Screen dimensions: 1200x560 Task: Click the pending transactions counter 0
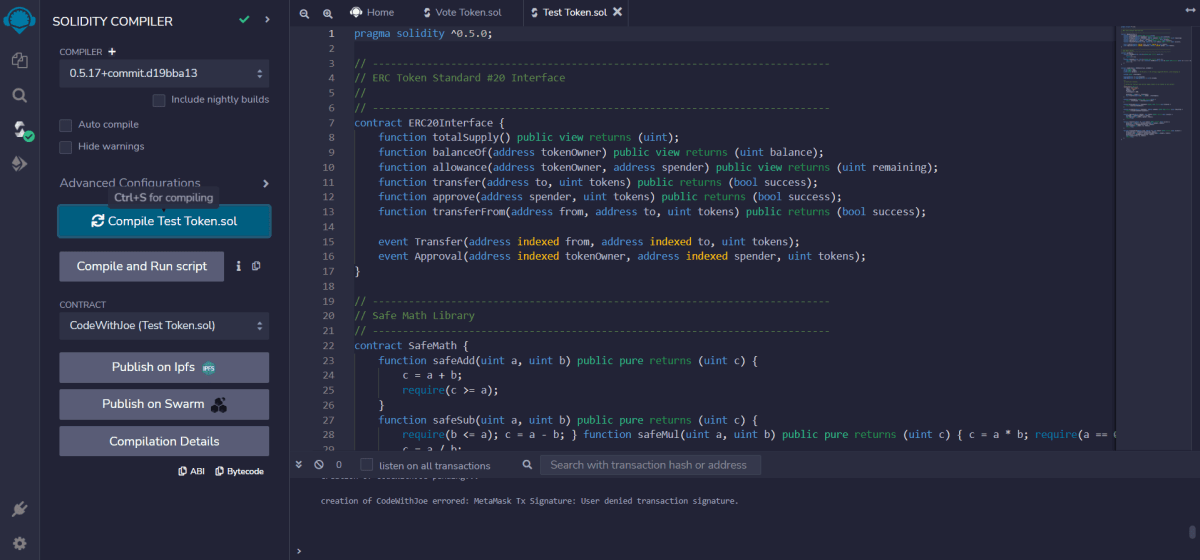tap(339, 465)
